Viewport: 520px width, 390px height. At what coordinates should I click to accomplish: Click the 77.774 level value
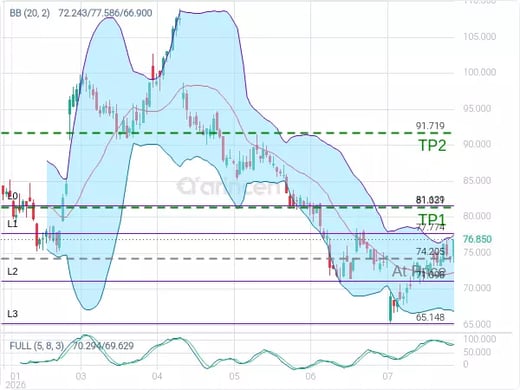click(430, 227)
